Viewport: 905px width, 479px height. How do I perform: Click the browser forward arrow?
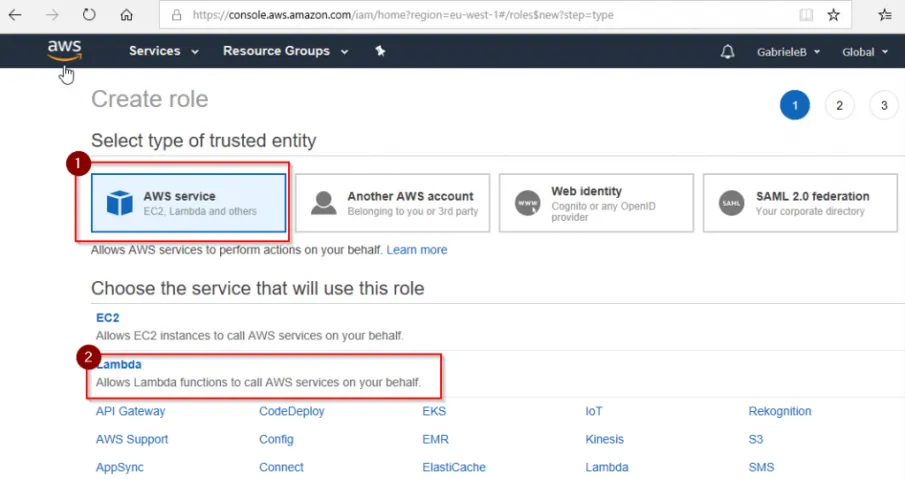(52, 14)
